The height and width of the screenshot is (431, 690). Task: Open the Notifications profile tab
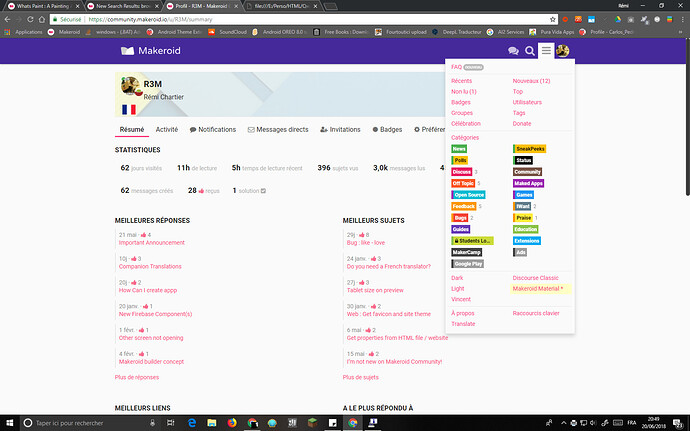(212, 129)
